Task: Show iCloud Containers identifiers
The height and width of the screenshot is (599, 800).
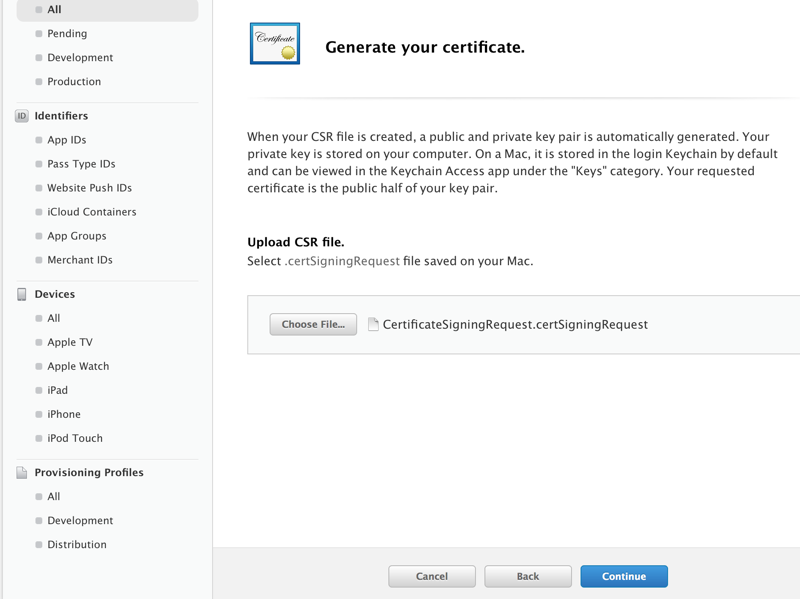Action: tap(92, 212)
